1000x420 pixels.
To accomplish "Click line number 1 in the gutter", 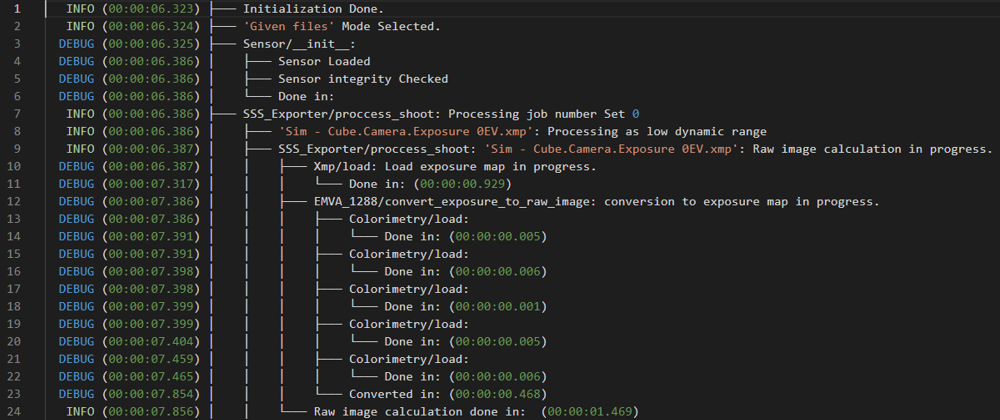I will 19,9.
